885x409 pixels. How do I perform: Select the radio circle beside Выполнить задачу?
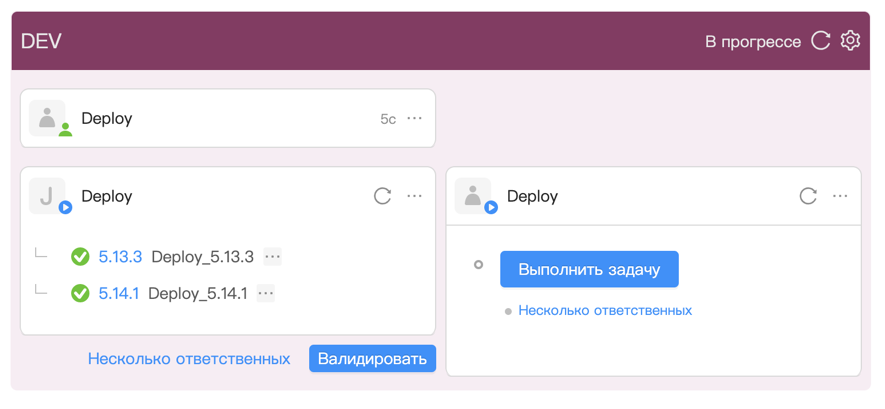[x=478, y=265]
